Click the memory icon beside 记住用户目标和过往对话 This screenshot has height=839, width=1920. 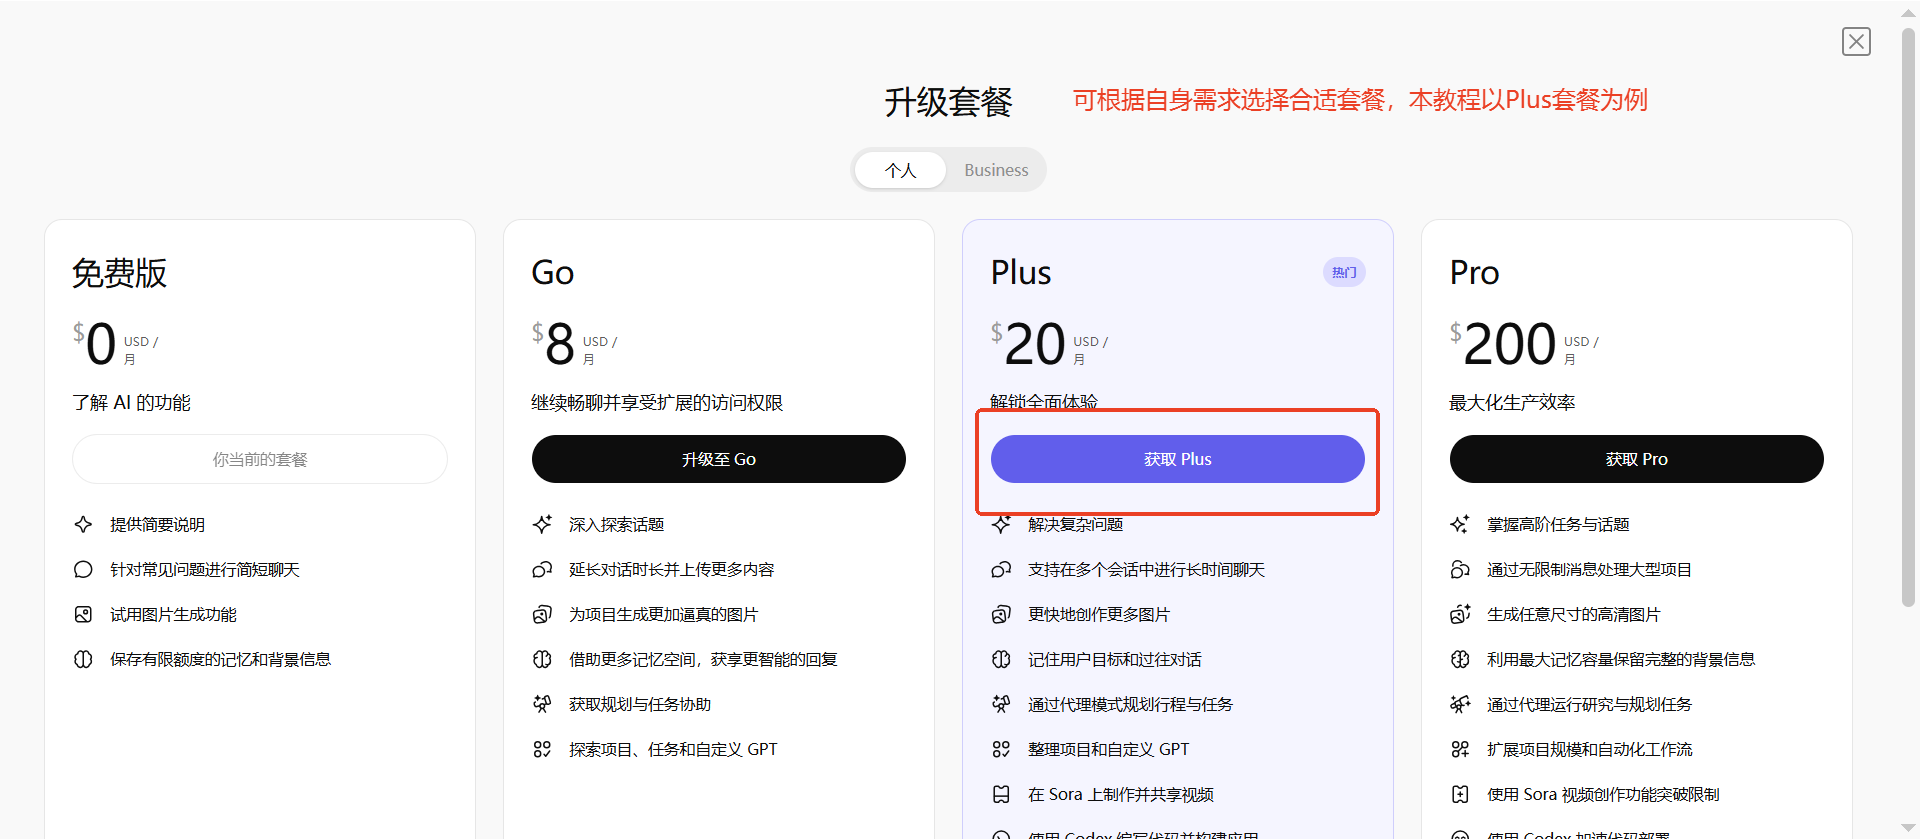[1001, 659]
